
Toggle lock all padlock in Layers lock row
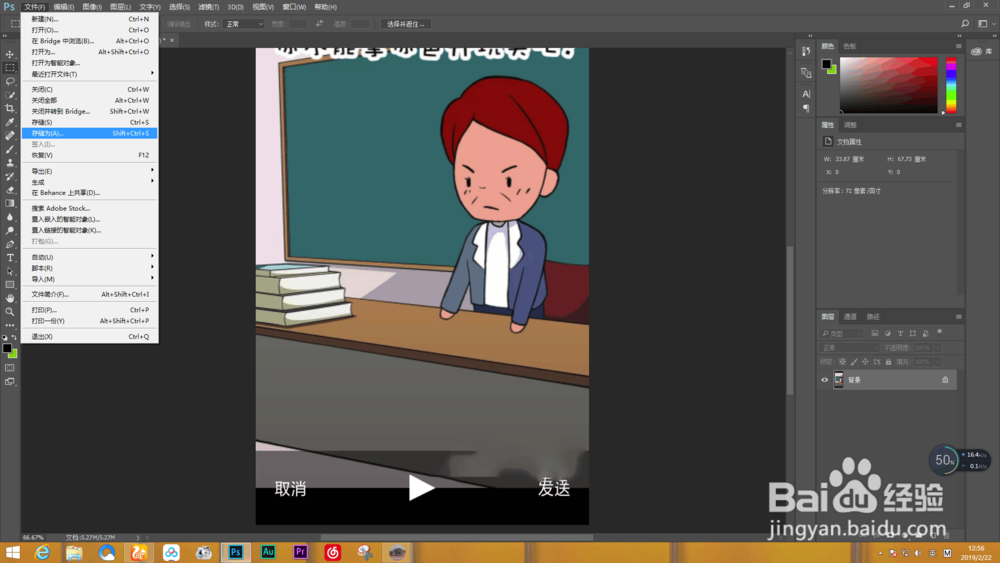pos(888,362)
